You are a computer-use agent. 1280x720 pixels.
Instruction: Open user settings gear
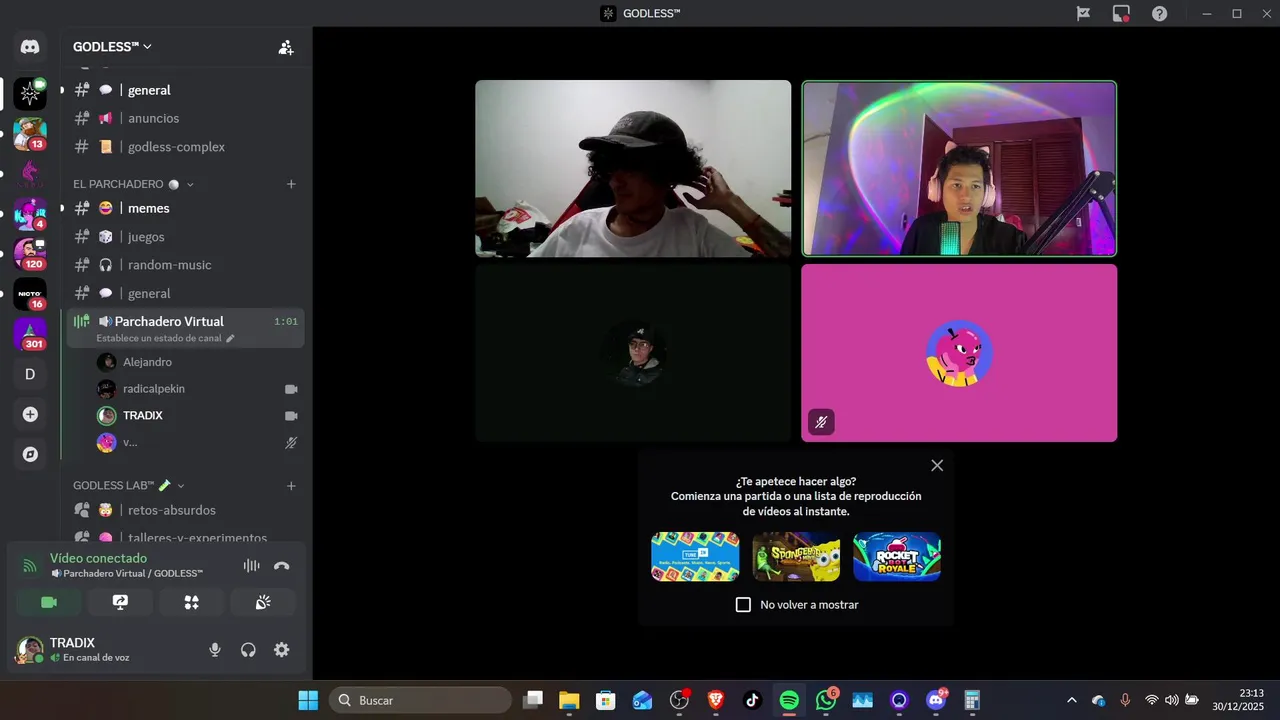pyautogui.click(x=282, y=650)
